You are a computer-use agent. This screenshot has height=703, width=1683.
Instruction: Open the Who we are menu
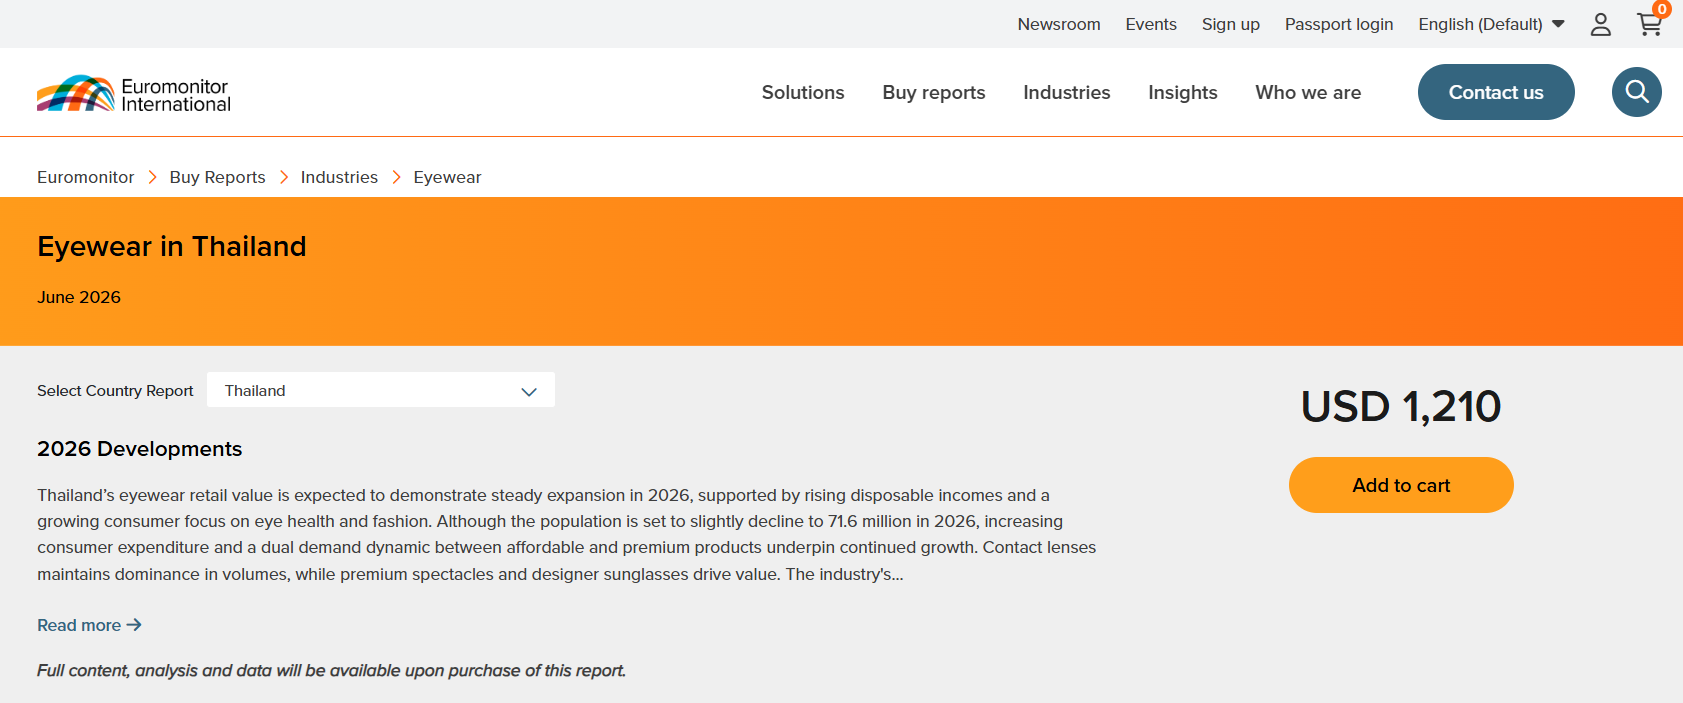tap(1308, 92)
